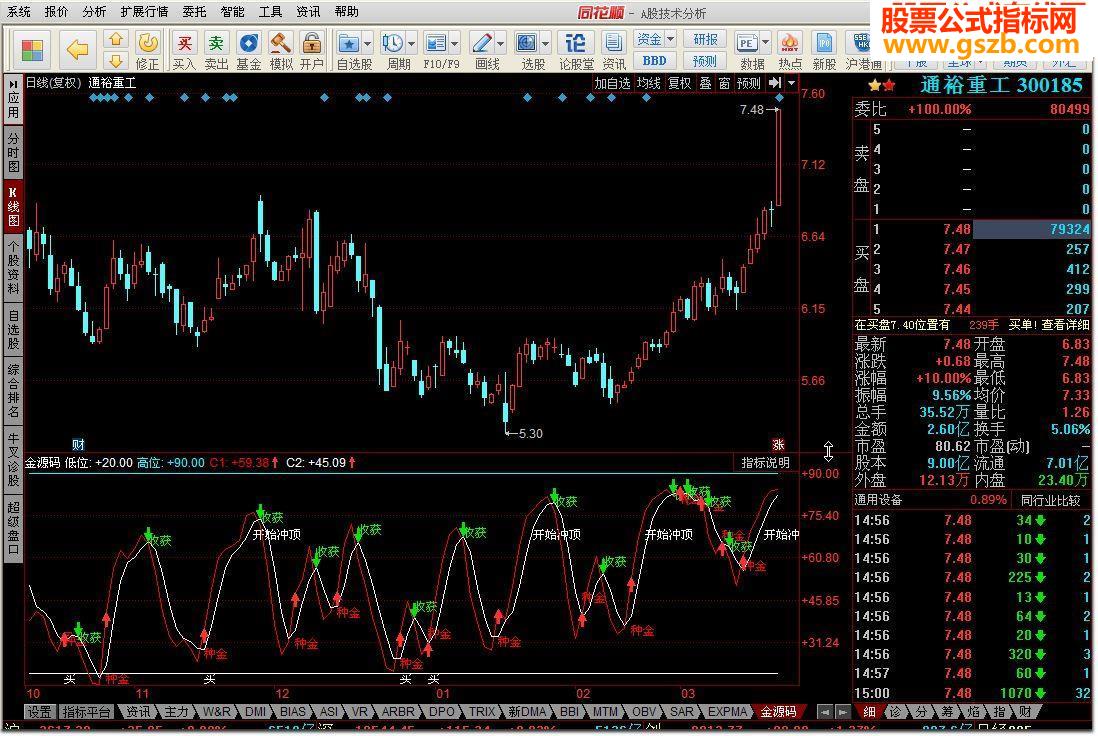1098x736 pixels.
Task: Click the skip-to-end arrow icon above chart
Action: click(x=774, y=83)
